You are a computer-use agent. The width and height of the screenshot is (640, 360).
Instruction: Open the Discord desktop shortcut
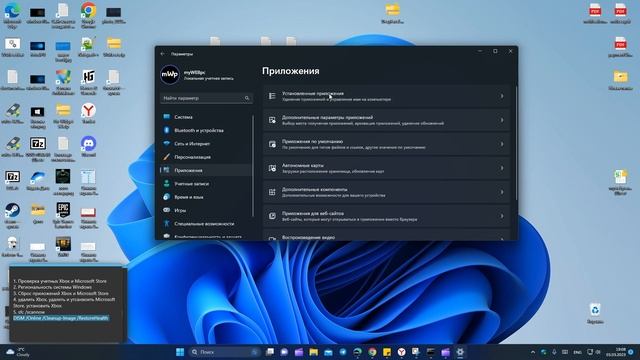[88, 147]
